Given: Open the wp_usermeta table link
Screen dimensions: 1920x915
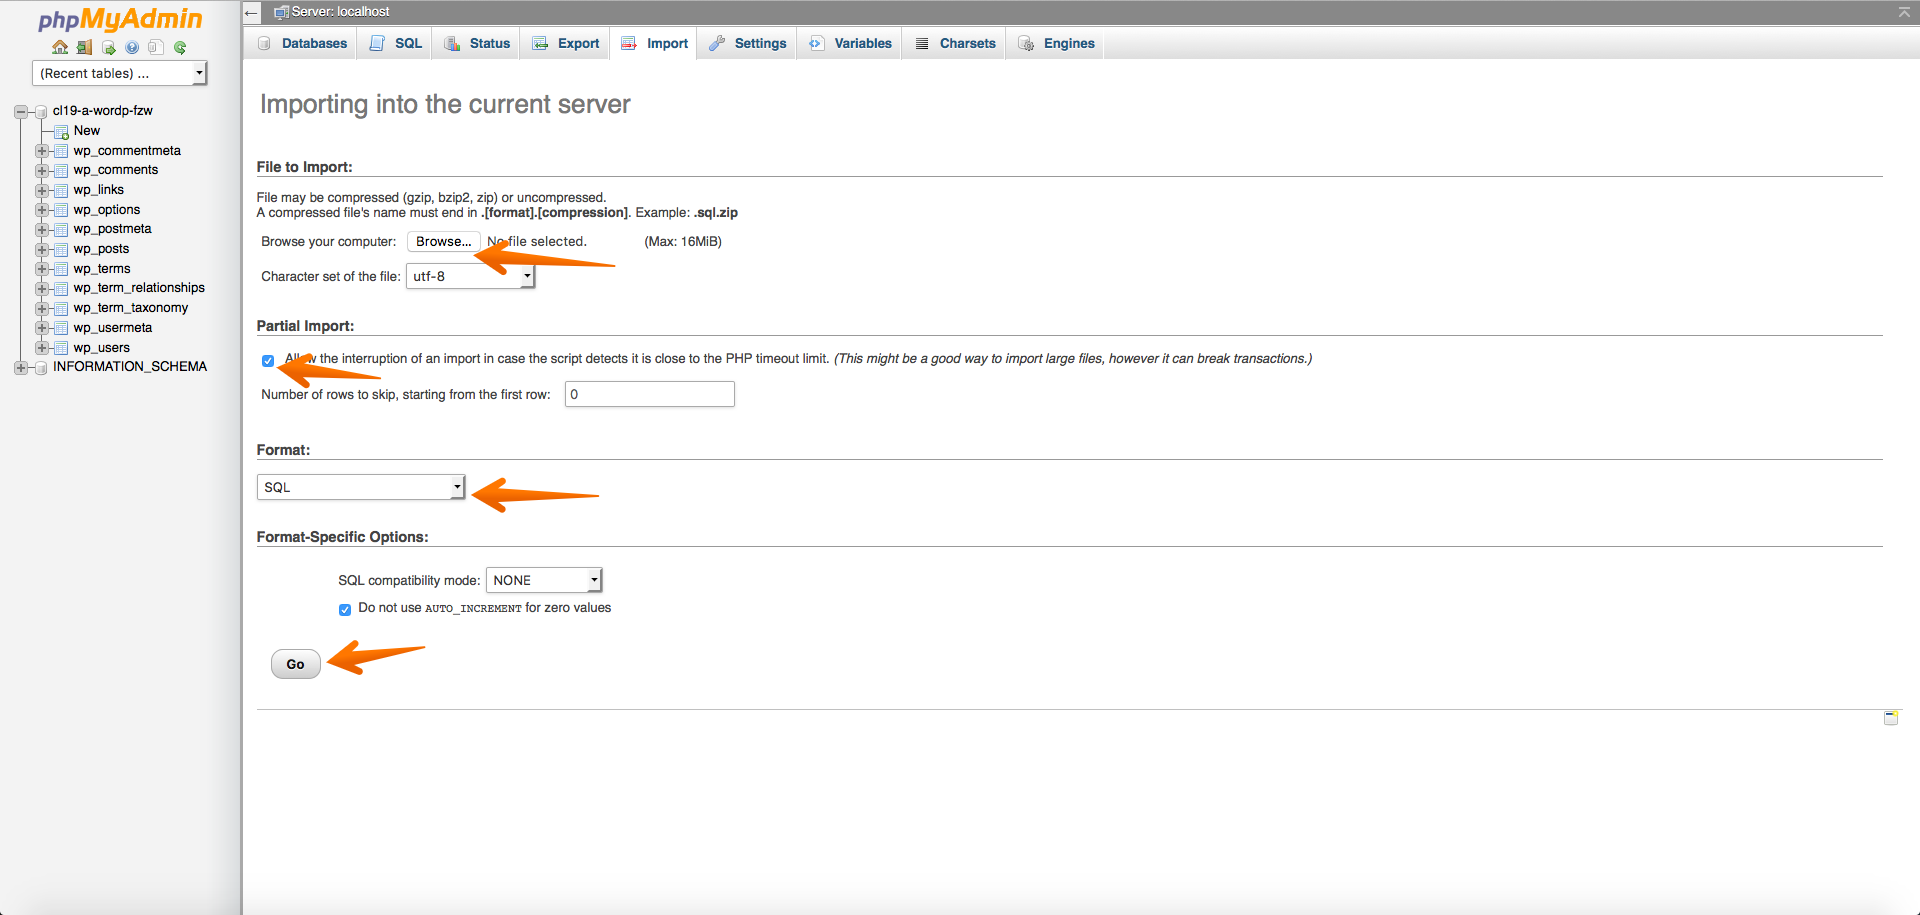Looking at the screenshot, I should (113, 328).
